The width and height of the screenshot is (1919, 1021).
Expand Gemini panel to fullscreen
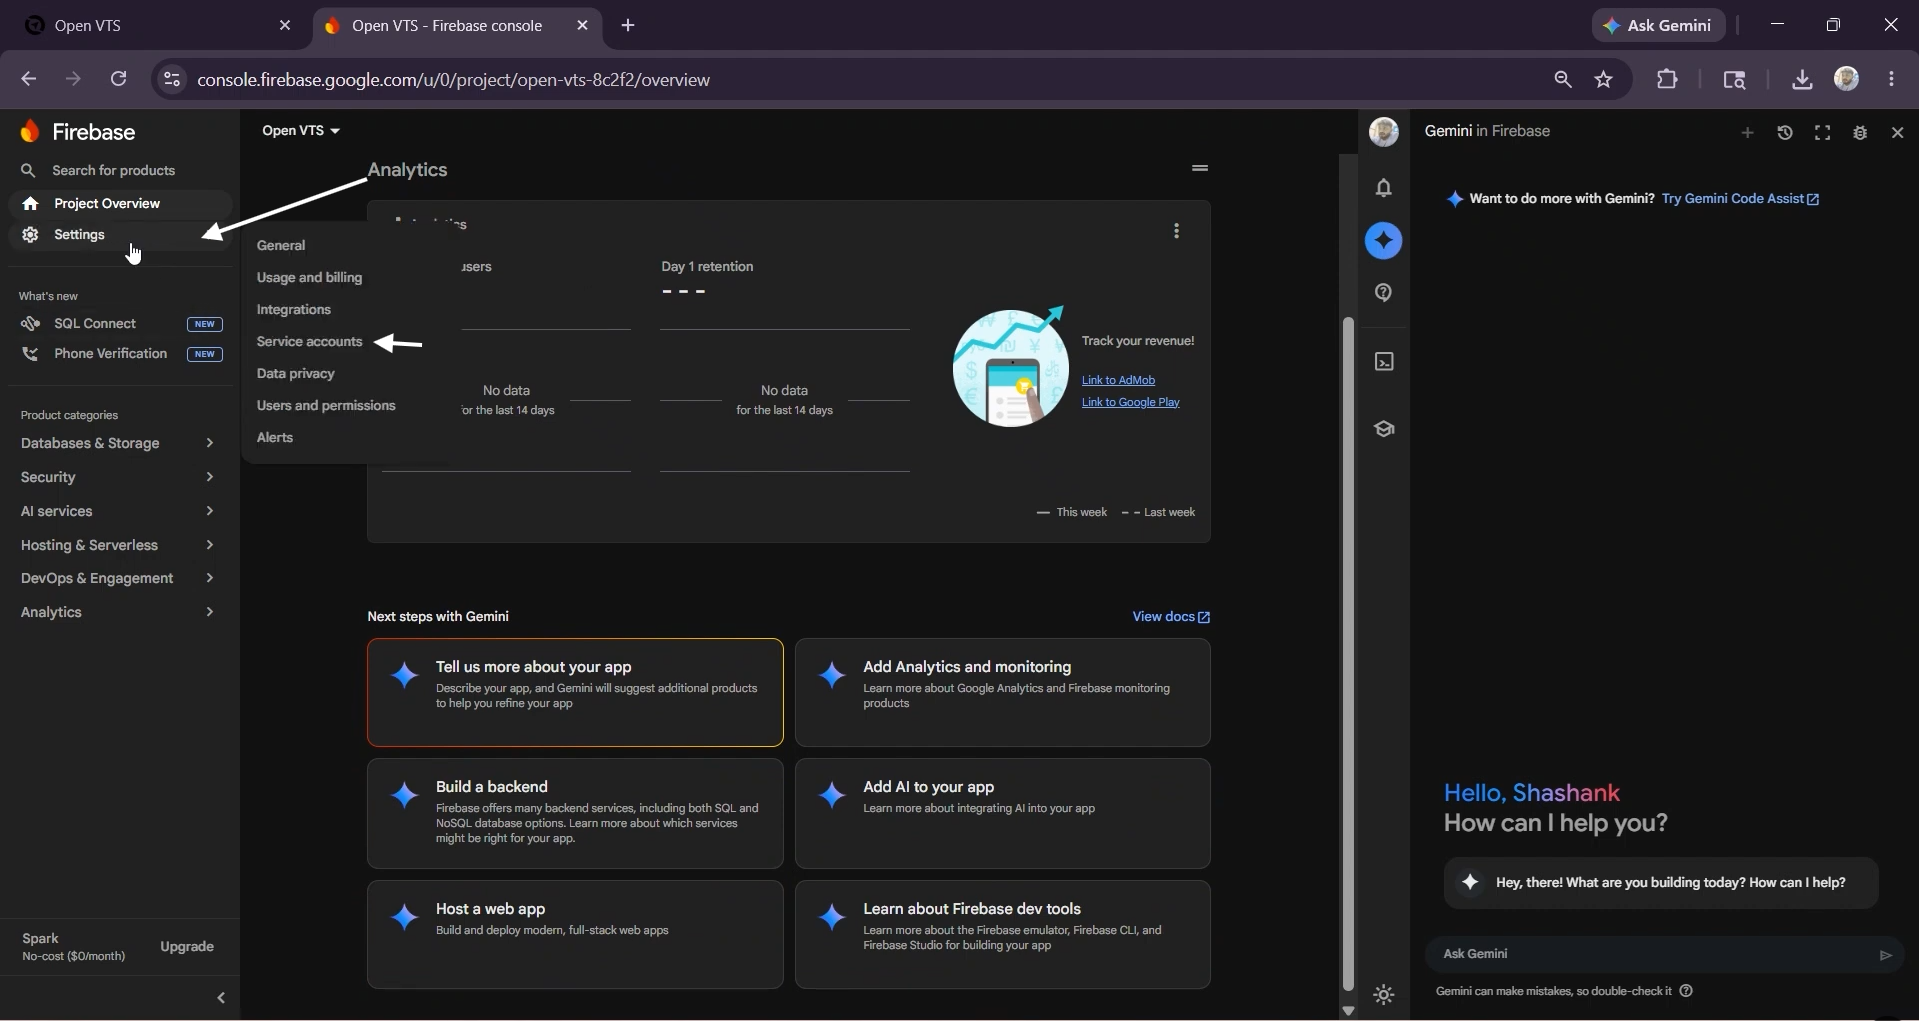1822,133
